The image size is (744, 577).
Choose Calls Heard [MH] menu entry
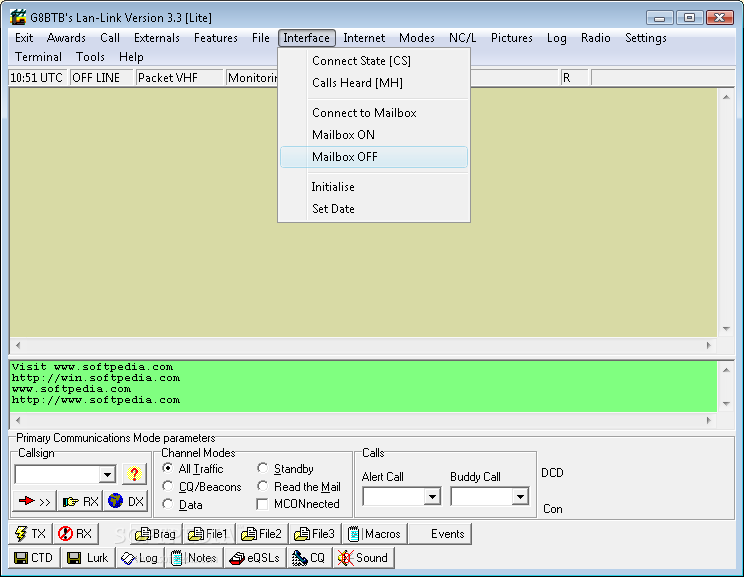[374, 83]
